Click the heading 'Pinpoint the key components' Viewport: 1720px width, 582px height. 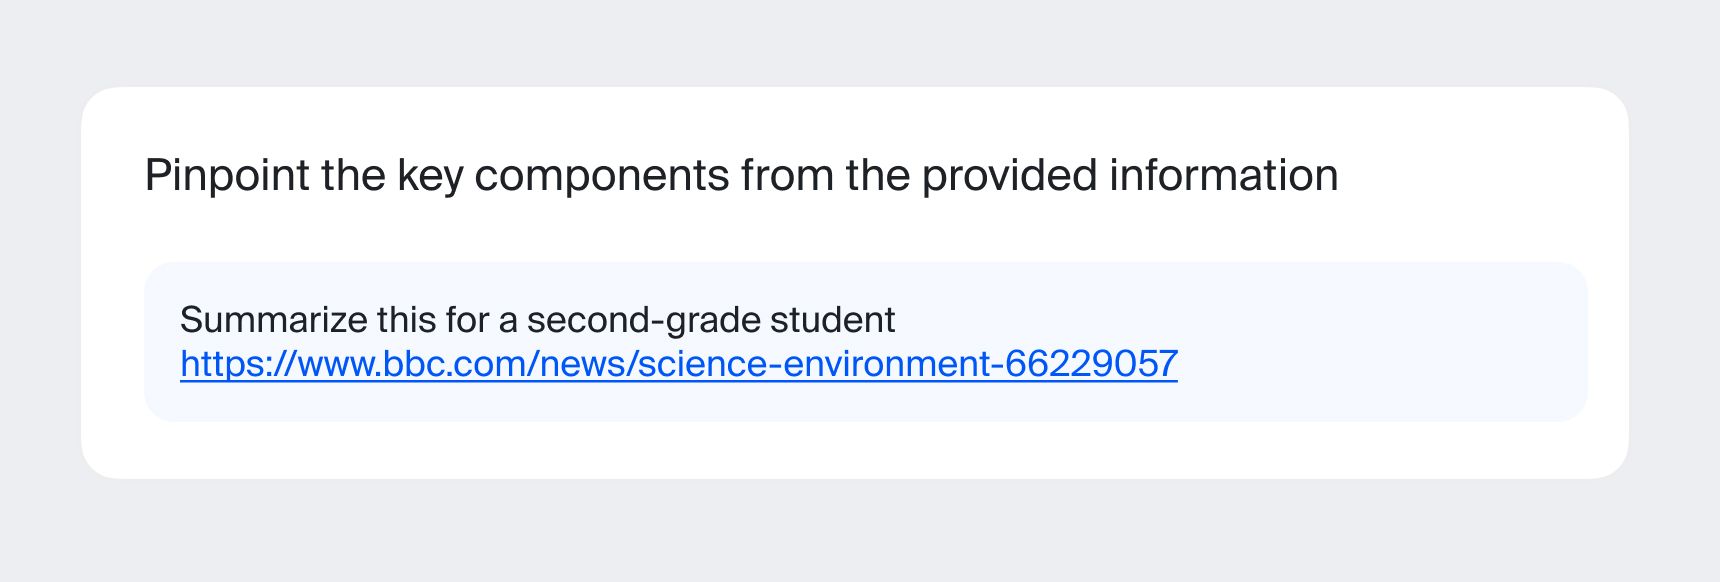tap(741, 176)
